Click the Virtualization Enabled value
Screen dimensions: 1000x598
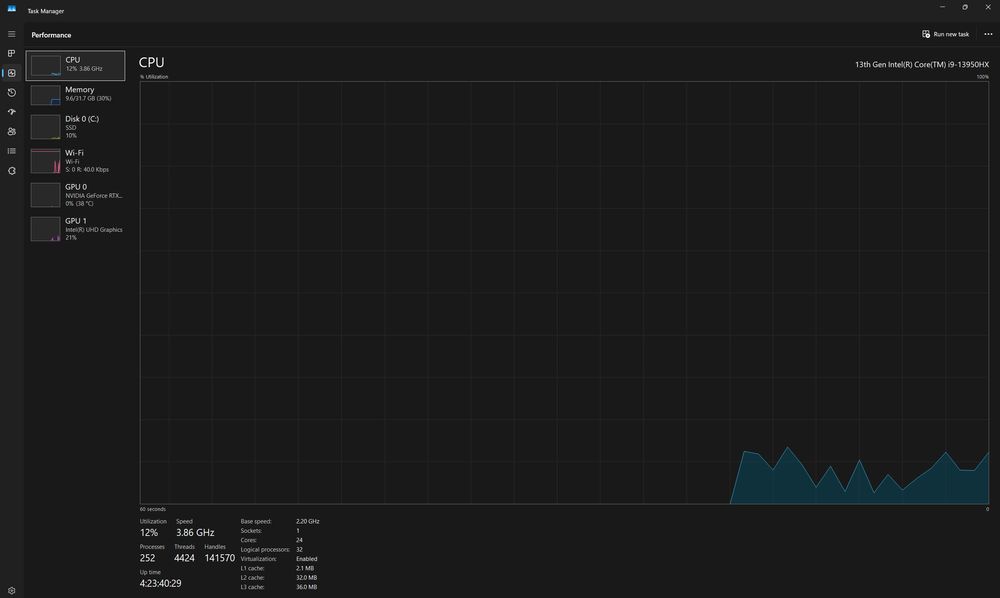coord(306,559)
